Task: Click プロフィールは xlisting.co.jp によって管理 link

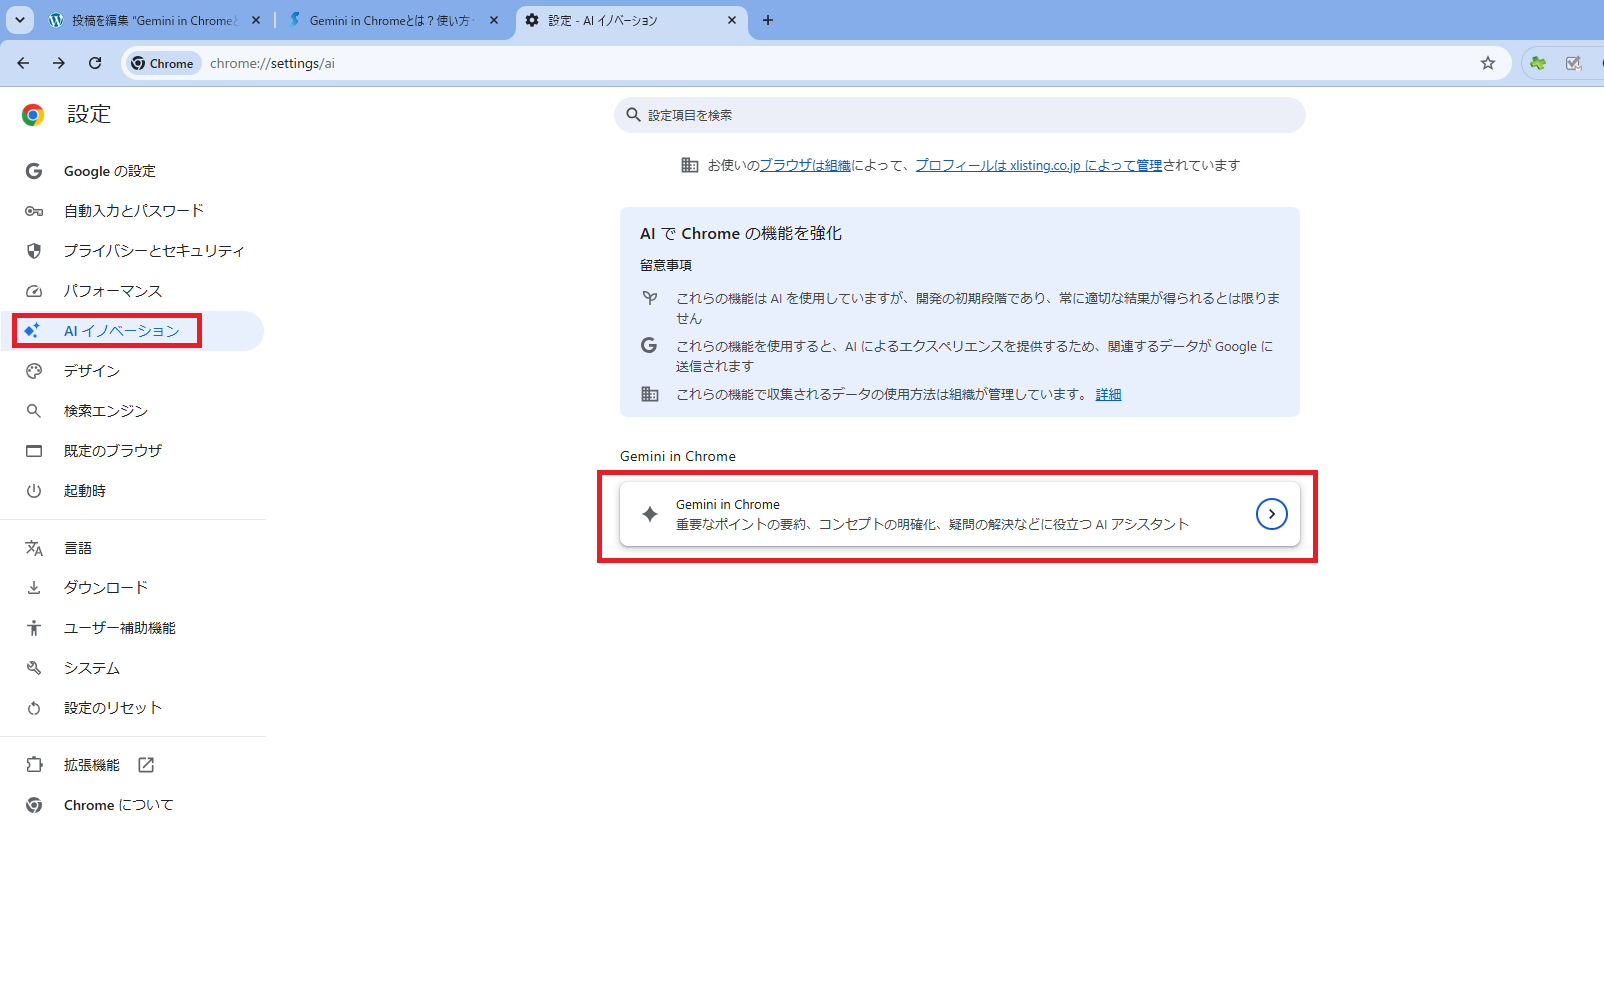Action: point(1039,165)
